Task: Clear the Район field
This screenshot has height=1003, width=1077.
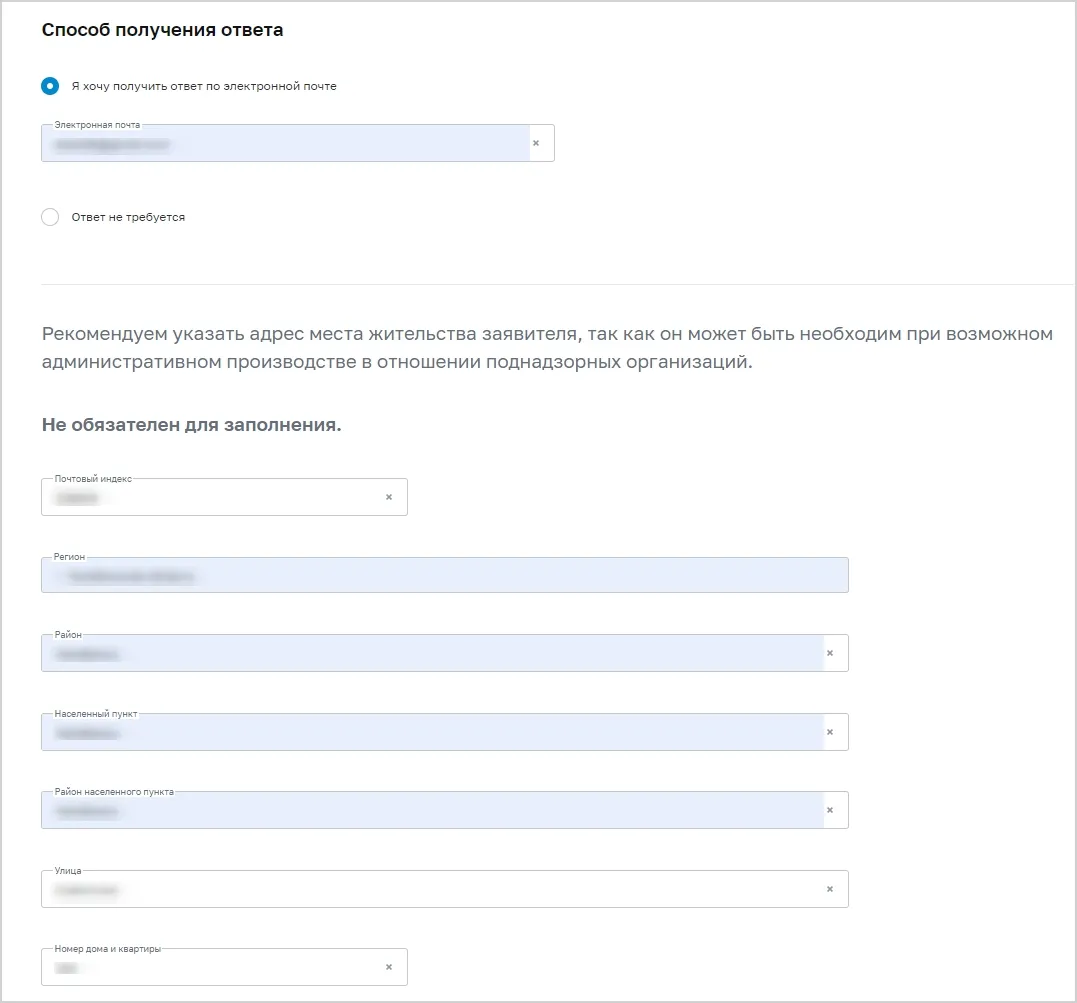Action: click(x=830, y=653)
